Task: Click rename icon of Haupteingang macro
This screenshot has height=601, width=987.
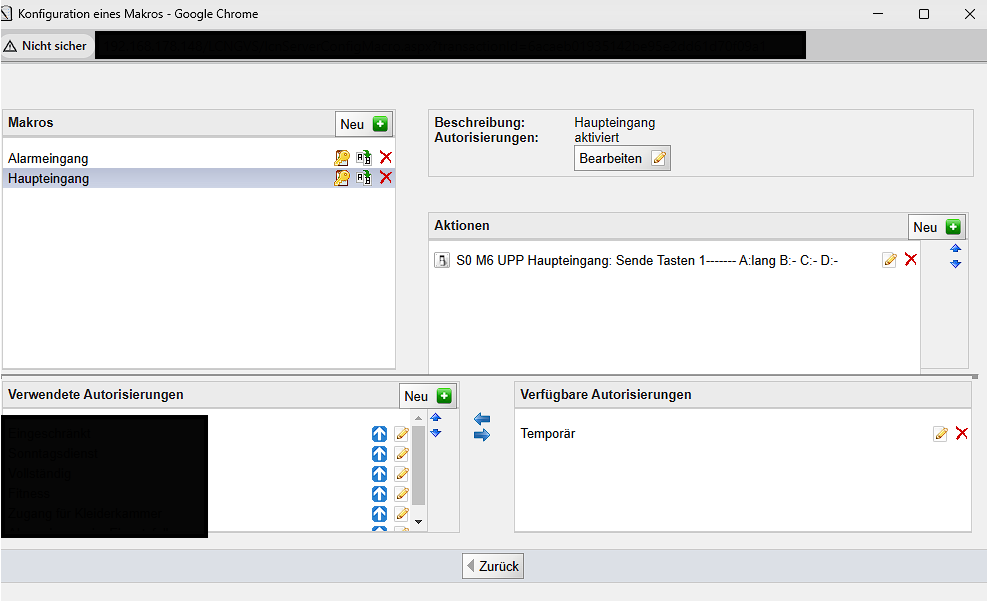Action: click(x=364, y=178)
